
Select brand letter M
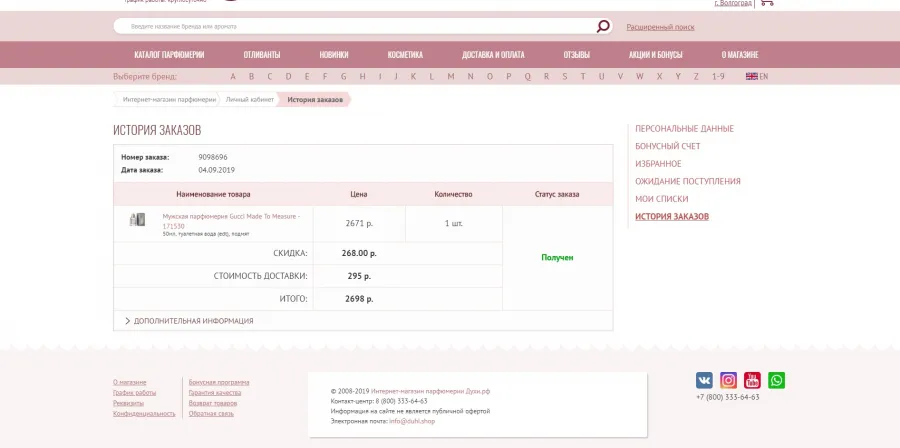point(451,76)
